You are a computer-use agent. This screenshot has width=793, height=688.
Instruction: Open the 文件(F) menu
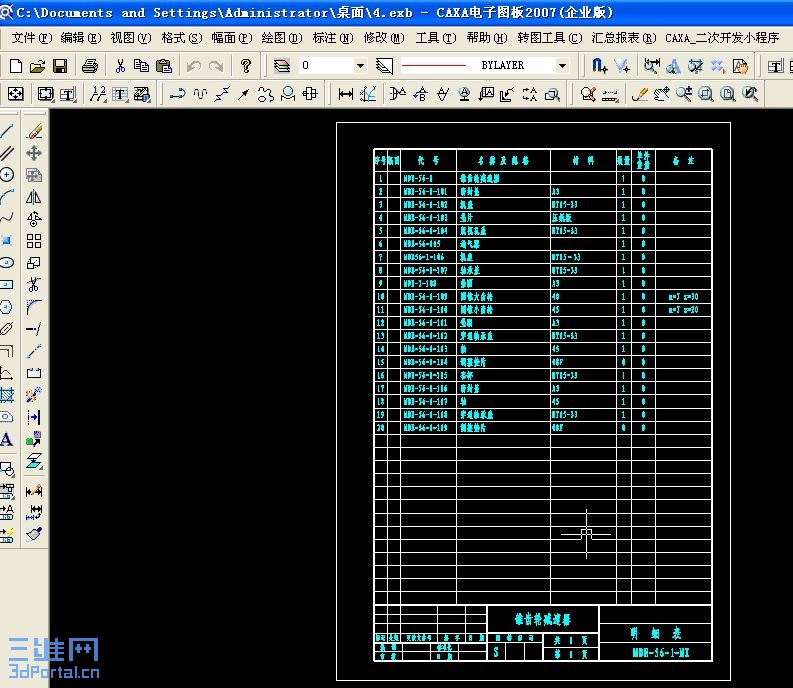[32, 38]
